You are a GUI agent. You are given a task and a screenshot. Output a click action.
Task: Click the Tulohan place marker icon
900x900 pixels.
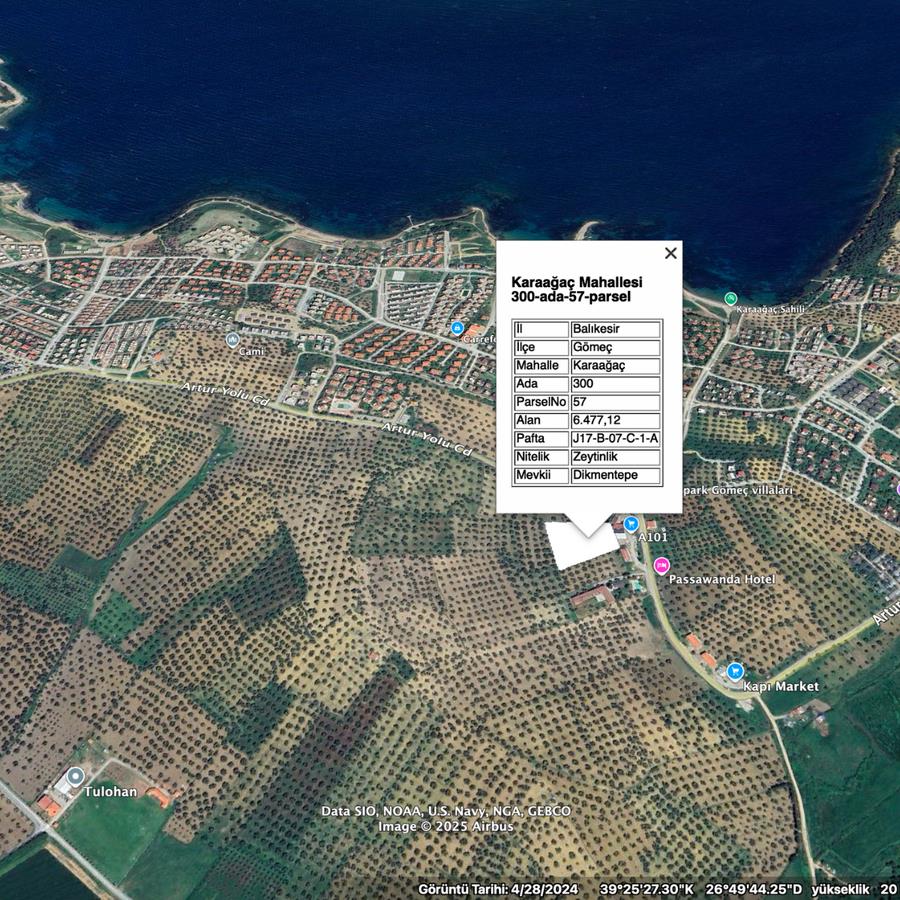(75, 776)
